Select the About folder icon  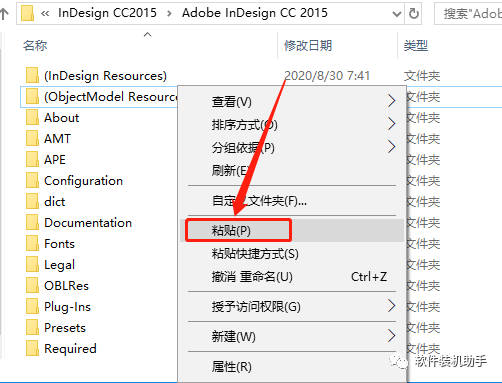point(32,118)
